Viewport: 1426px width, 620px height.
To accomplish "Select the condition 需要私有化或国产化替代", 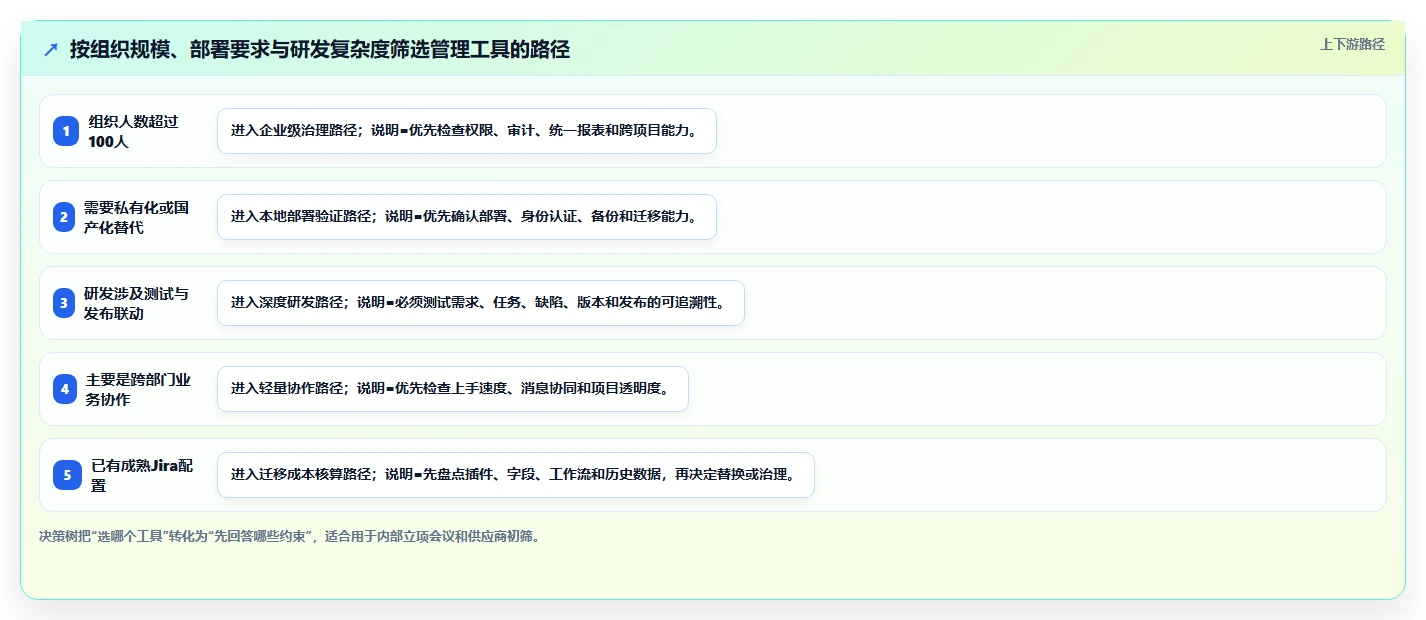I will [136, 217].
